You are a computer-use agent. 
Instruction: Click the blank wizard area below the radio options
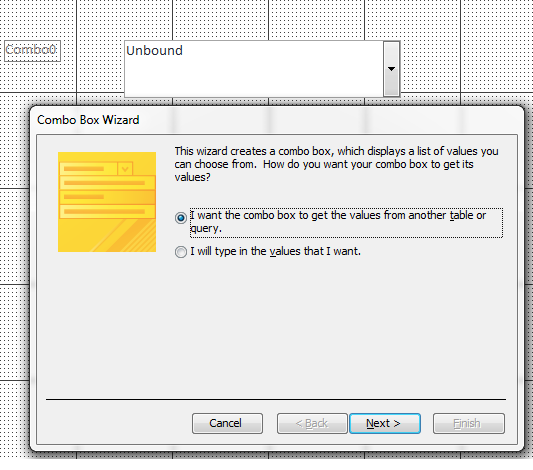point(276,326)
